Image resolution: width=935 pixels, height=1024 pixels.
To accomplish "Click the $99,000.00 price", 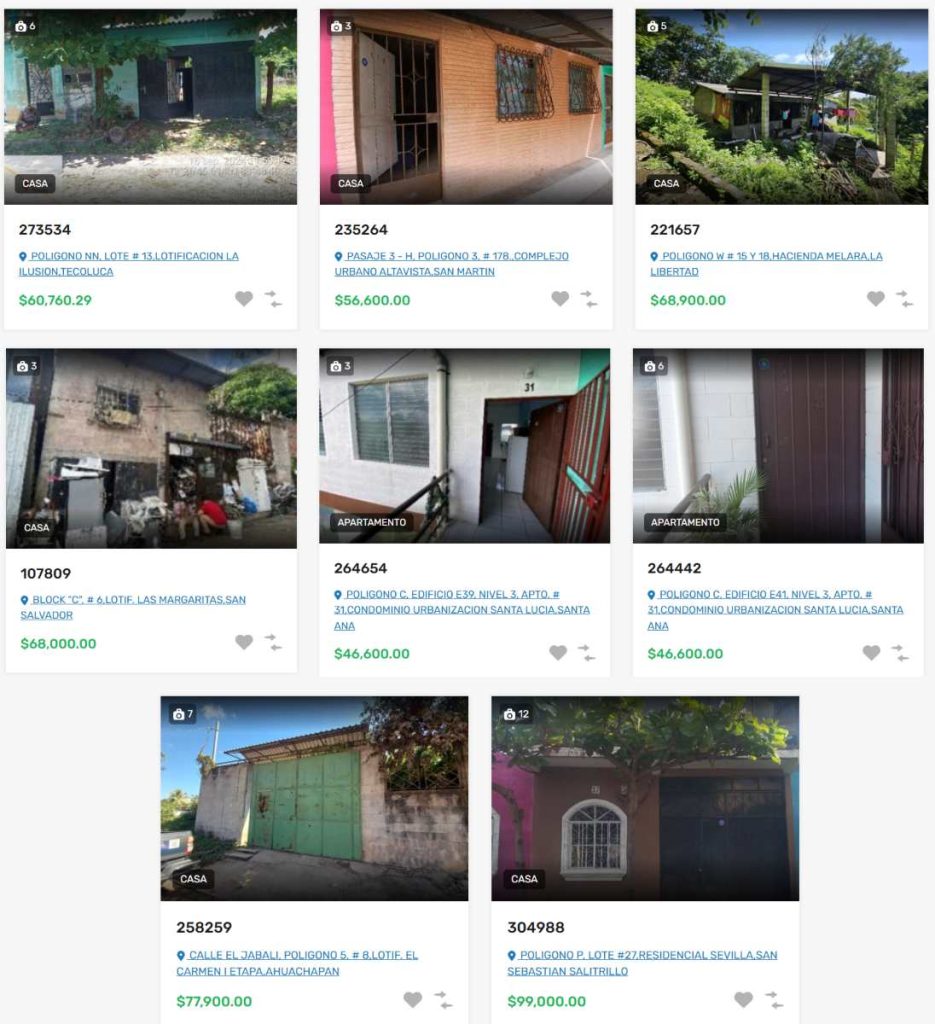I will pyautogui.click(x=547, y=1001).
